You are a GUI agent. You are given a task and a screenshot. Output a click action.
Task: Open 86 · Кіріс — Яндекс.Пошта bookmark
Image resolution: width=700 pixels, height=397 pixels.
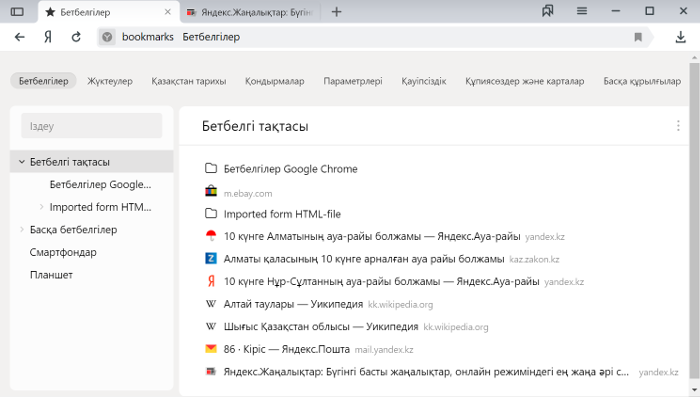(x=287, y=349)
